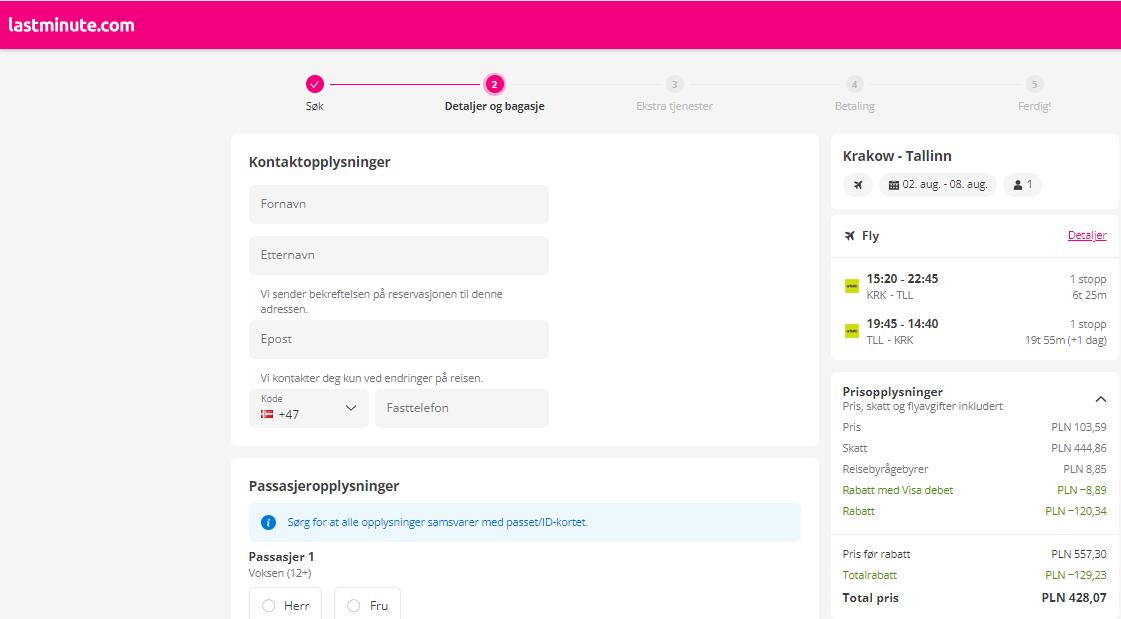
Task: Click the Skatt PLN 444,86 value
Action: pyautogui.click(x=1079, y=448)
